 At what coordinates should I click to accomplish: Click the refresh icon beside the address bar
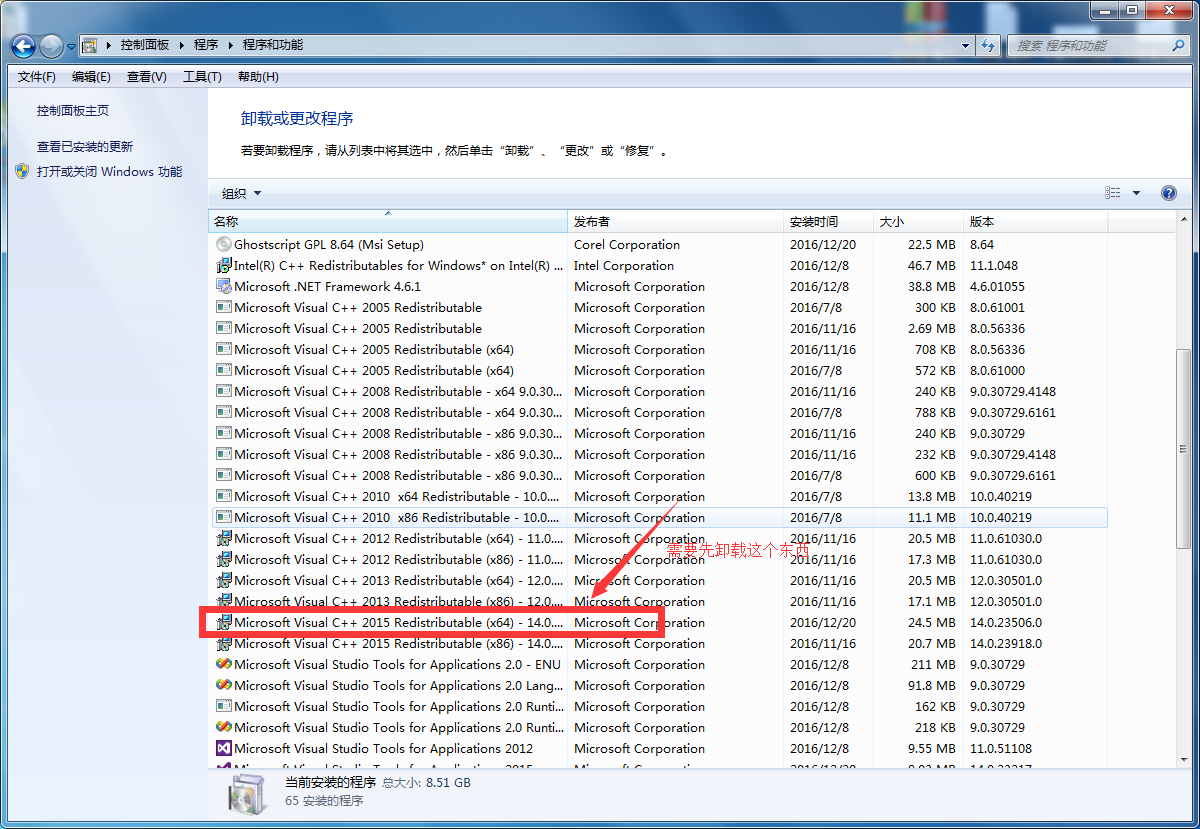(x=988, y=46)
